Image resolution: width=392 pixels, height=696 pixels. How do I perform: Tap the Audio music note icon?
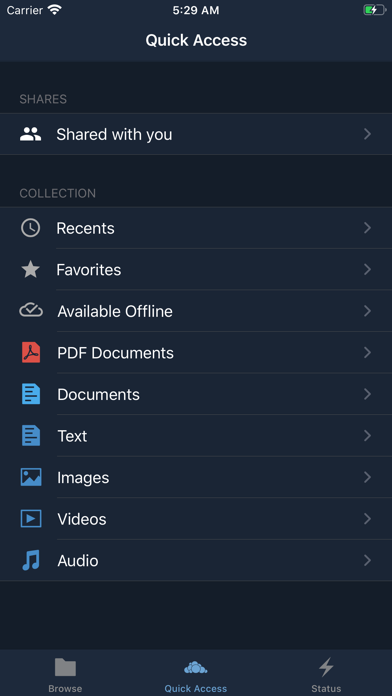click(x=31, y=560)
